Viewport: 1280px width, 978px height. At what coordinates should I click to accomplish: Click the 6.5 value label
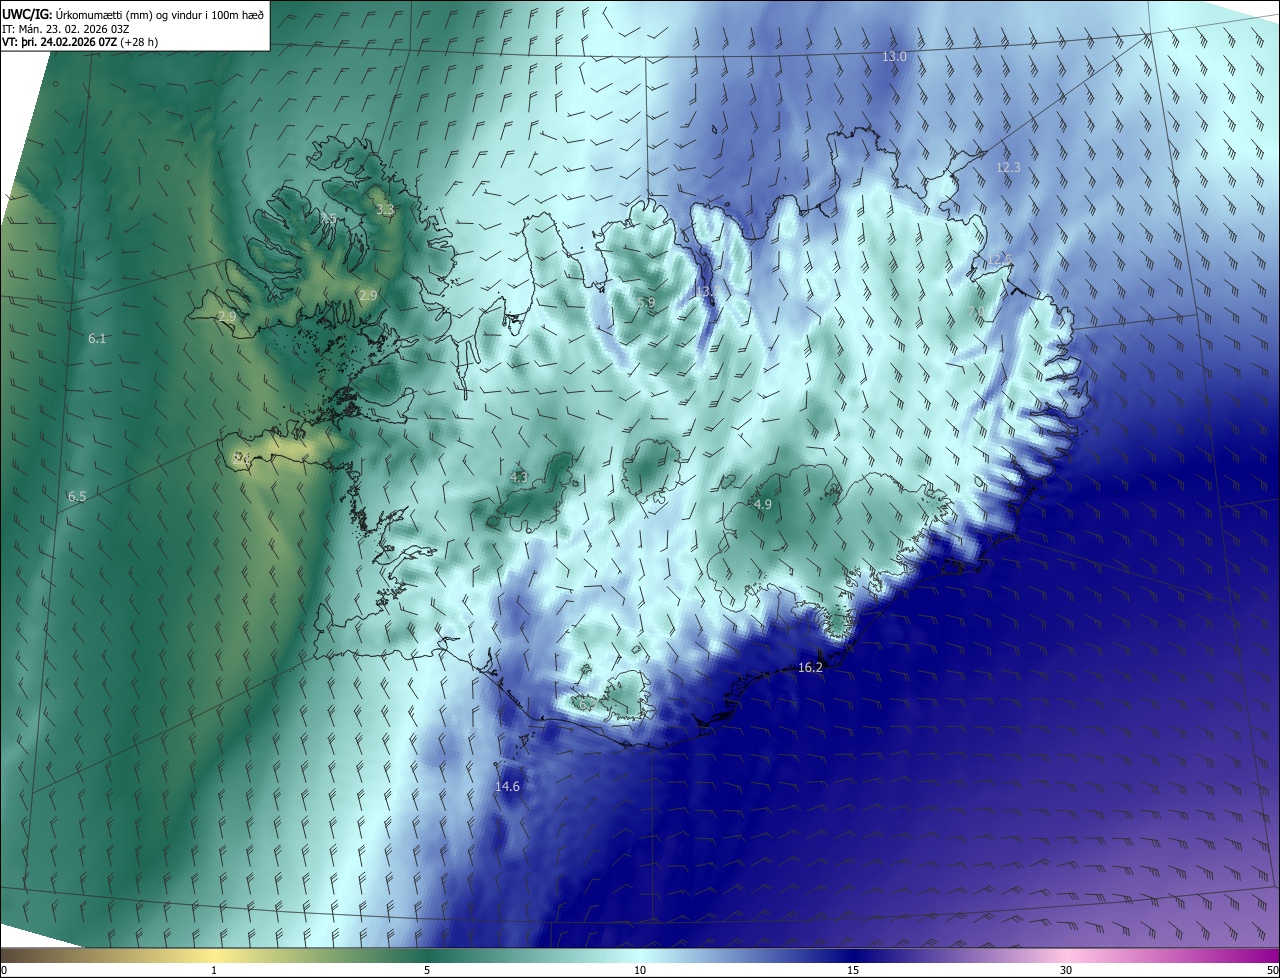(77, 497)
